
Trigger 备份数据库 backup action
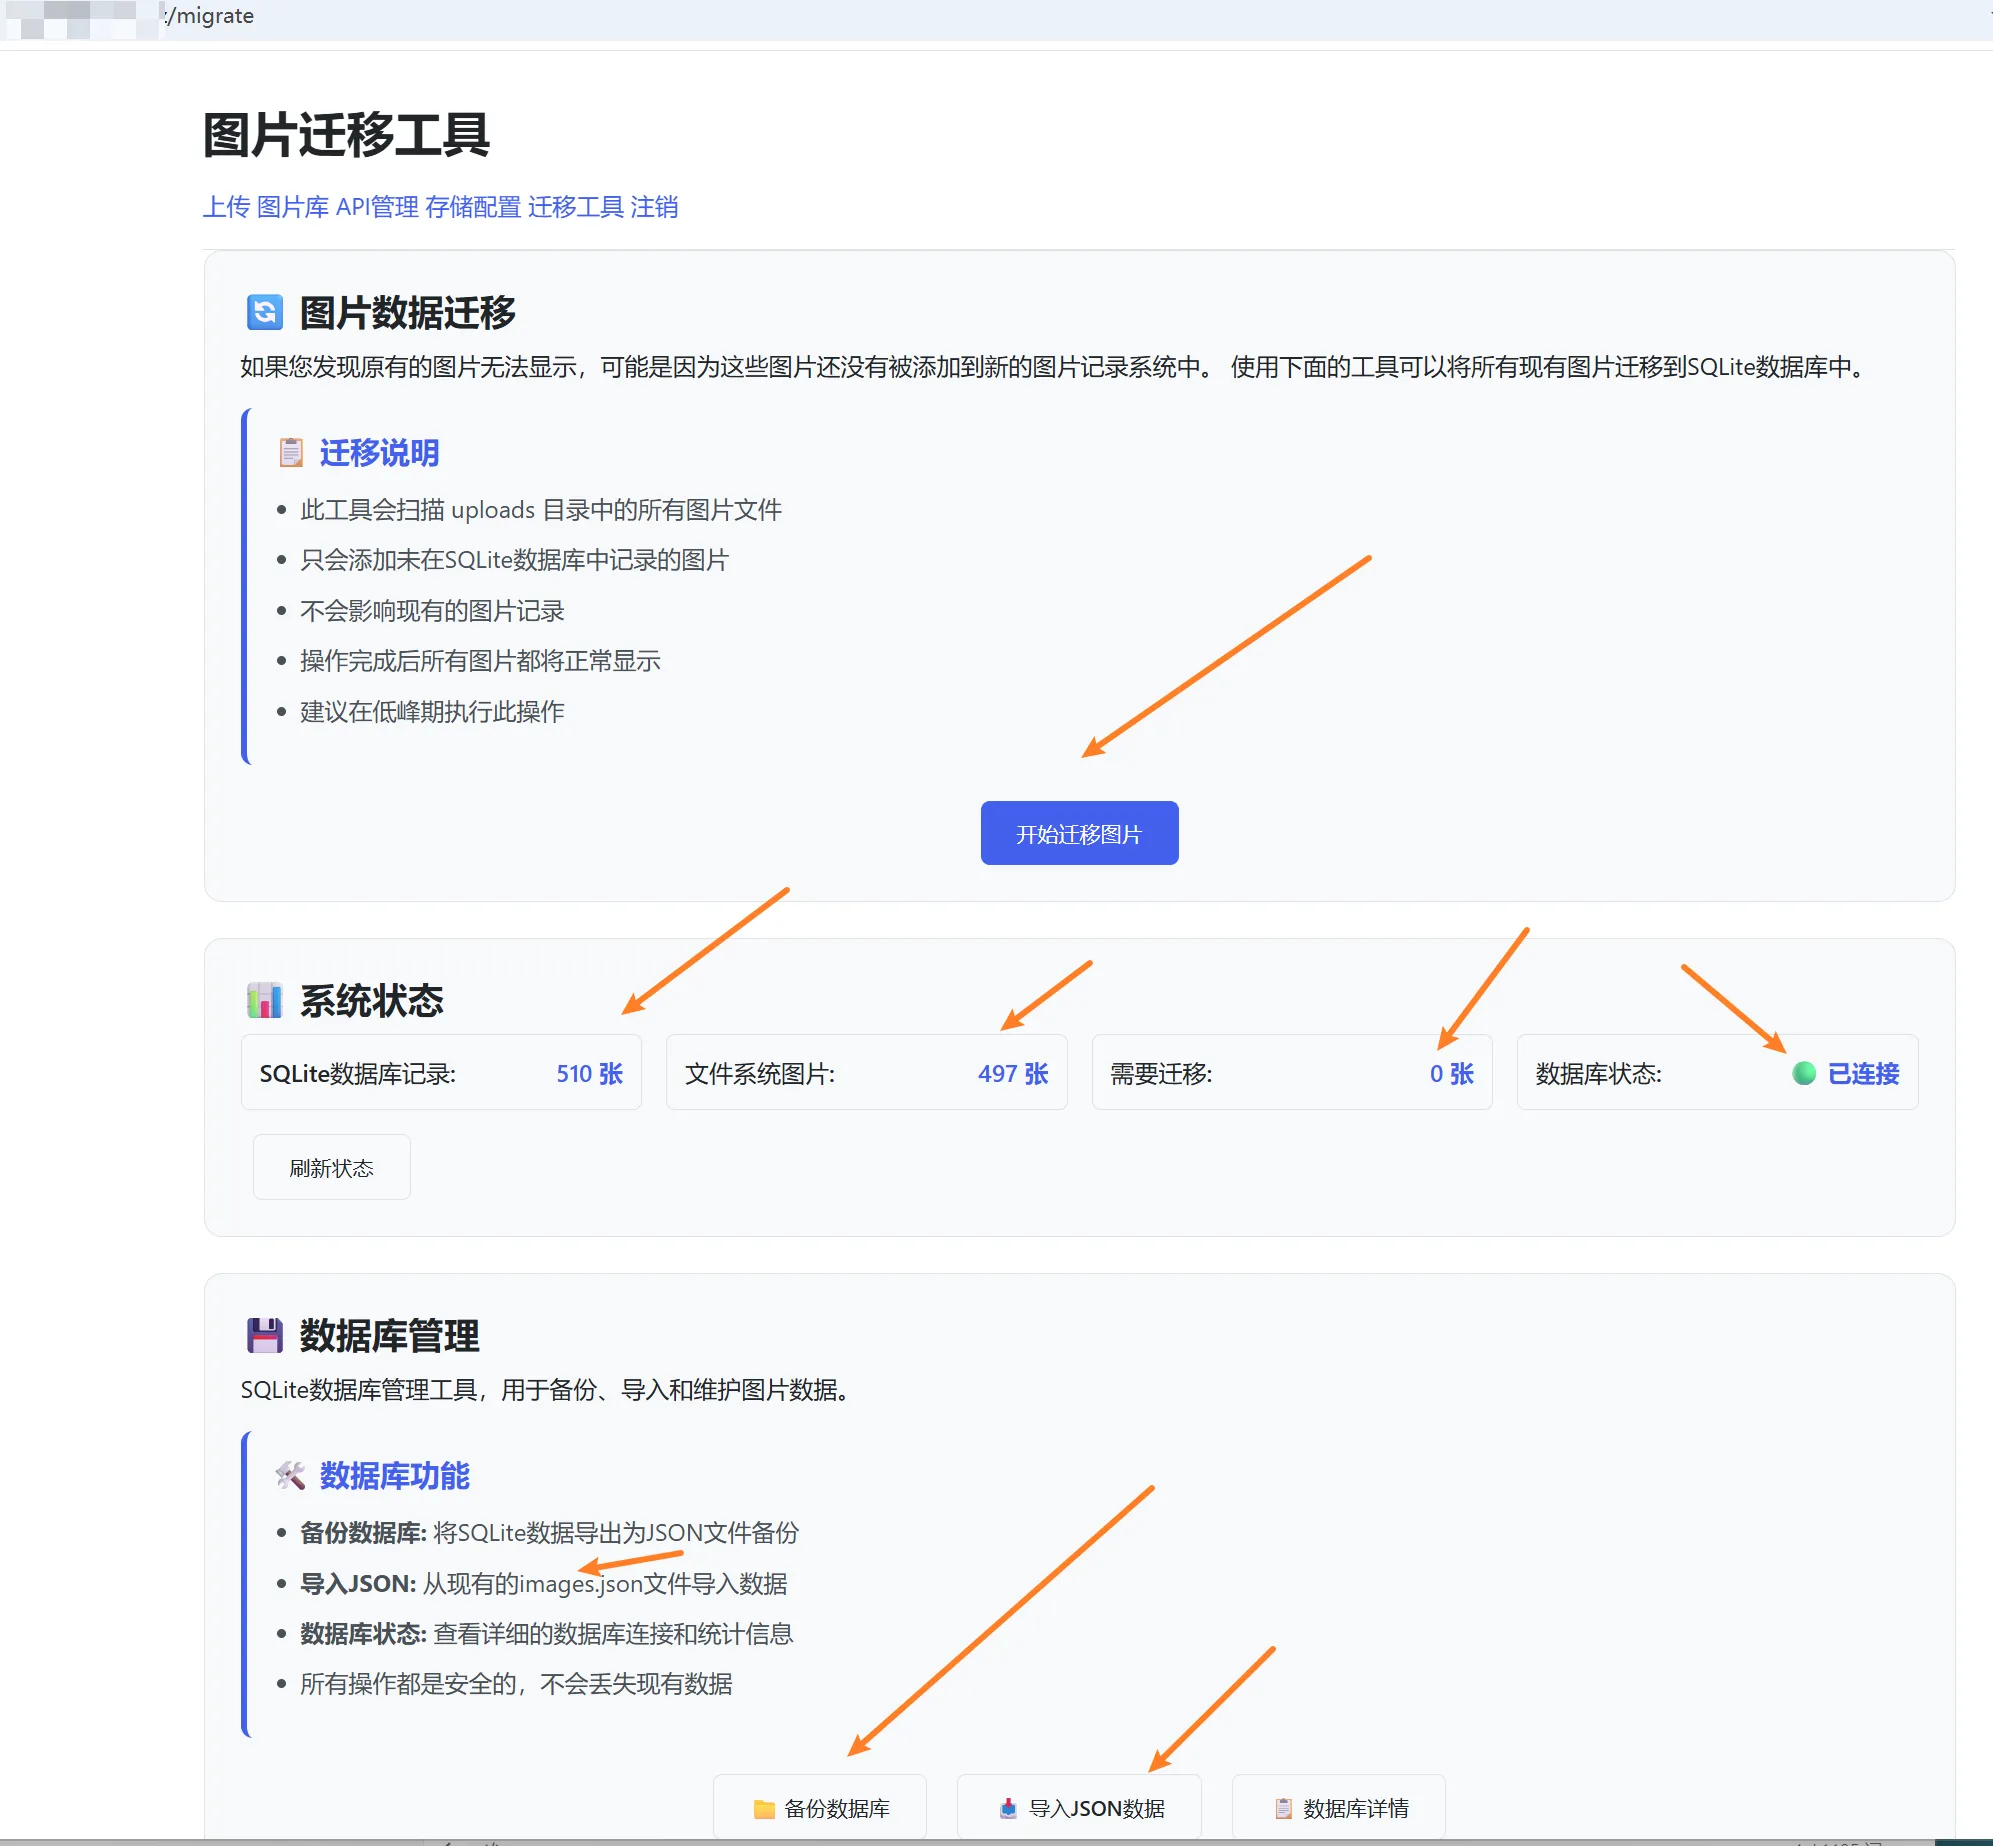(x=820, y=1806)
